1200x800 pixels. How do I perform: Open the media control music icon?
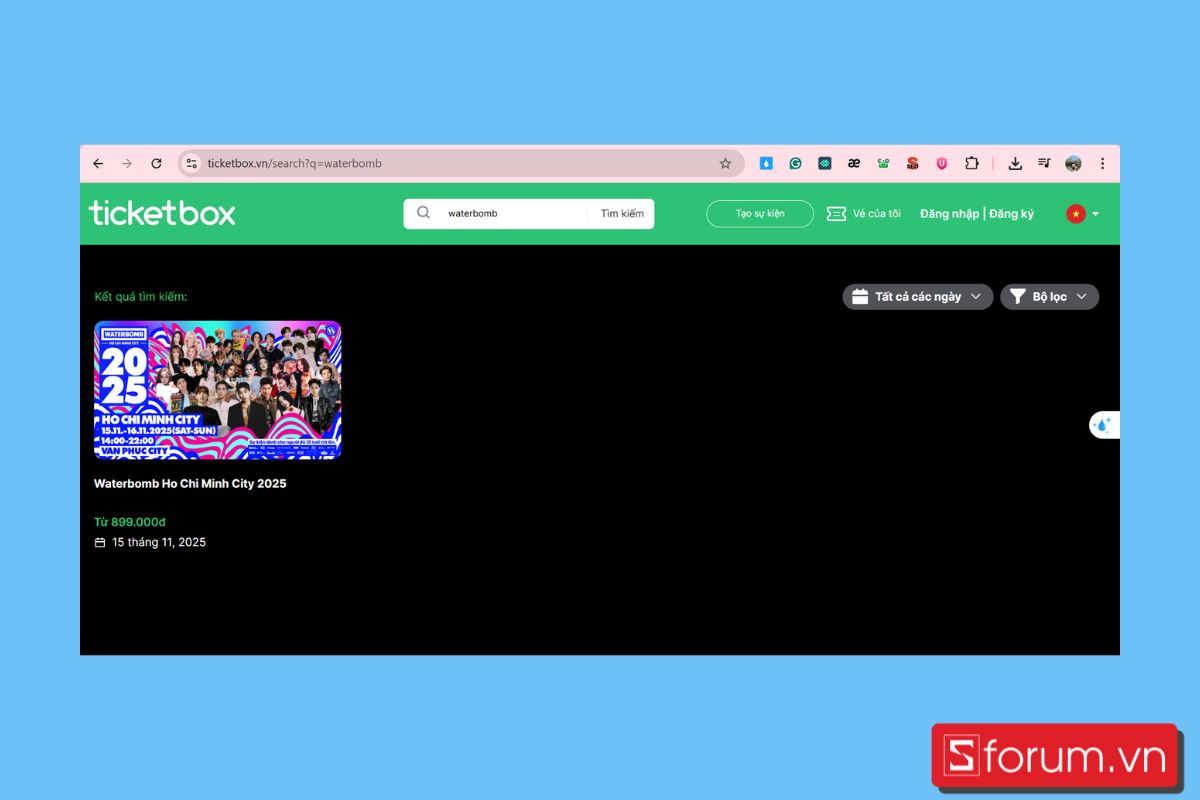pyautogui.click(x=1044, y=163)
